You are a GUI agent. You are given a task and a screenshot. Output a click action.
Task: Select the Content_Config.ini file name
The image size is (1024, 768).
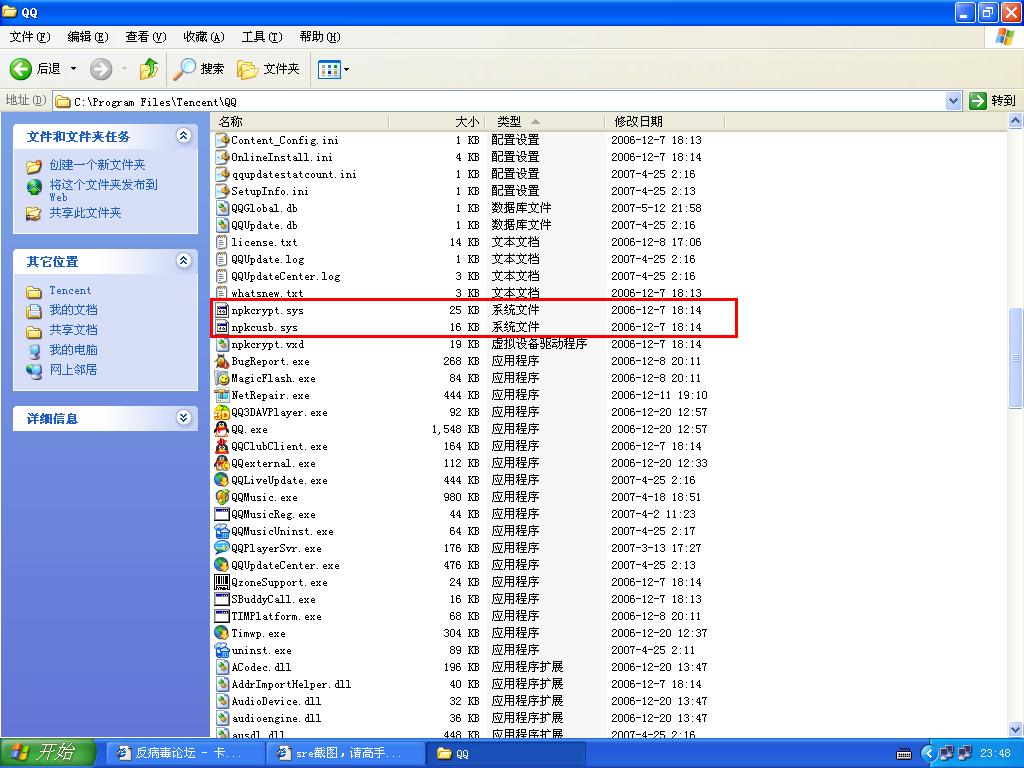tap(285, 140)
